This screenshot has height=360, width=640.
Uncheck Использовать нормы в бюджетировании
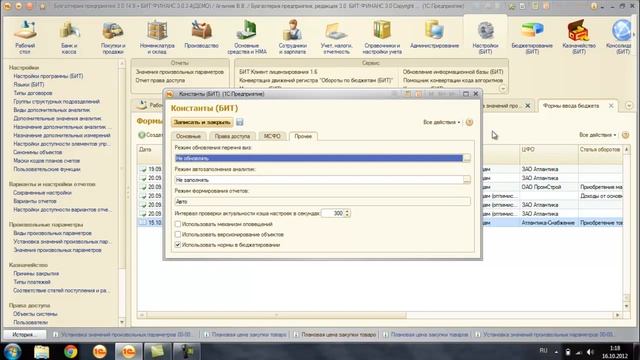[178, 245]
